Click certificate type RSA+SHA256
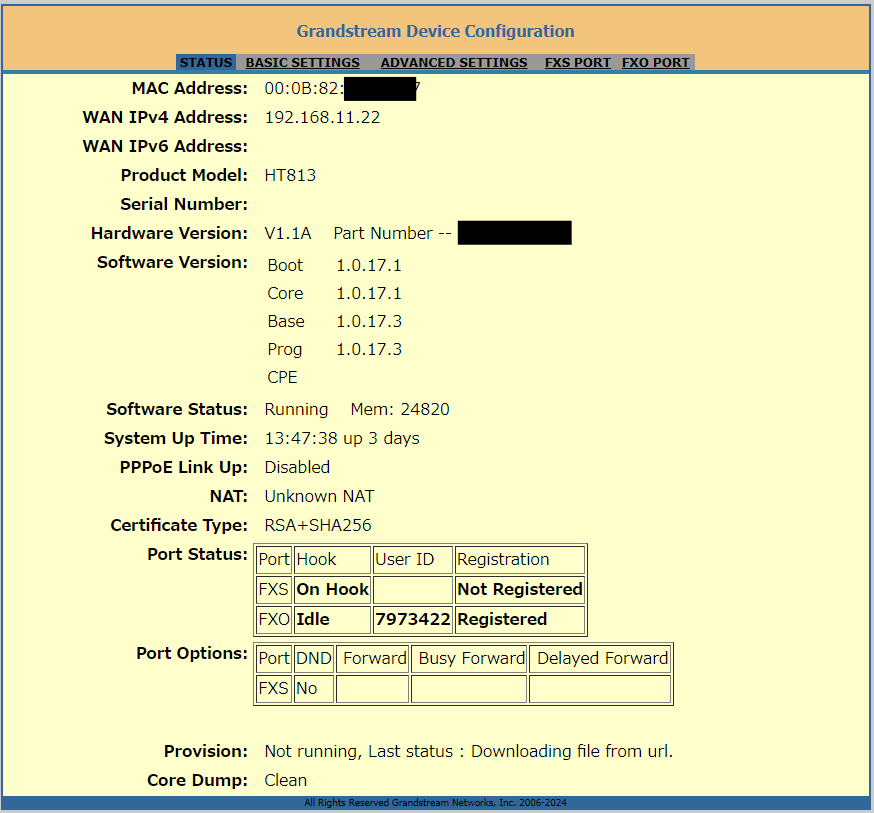Screen dimensions: 874x813 [x=318, y=525]
